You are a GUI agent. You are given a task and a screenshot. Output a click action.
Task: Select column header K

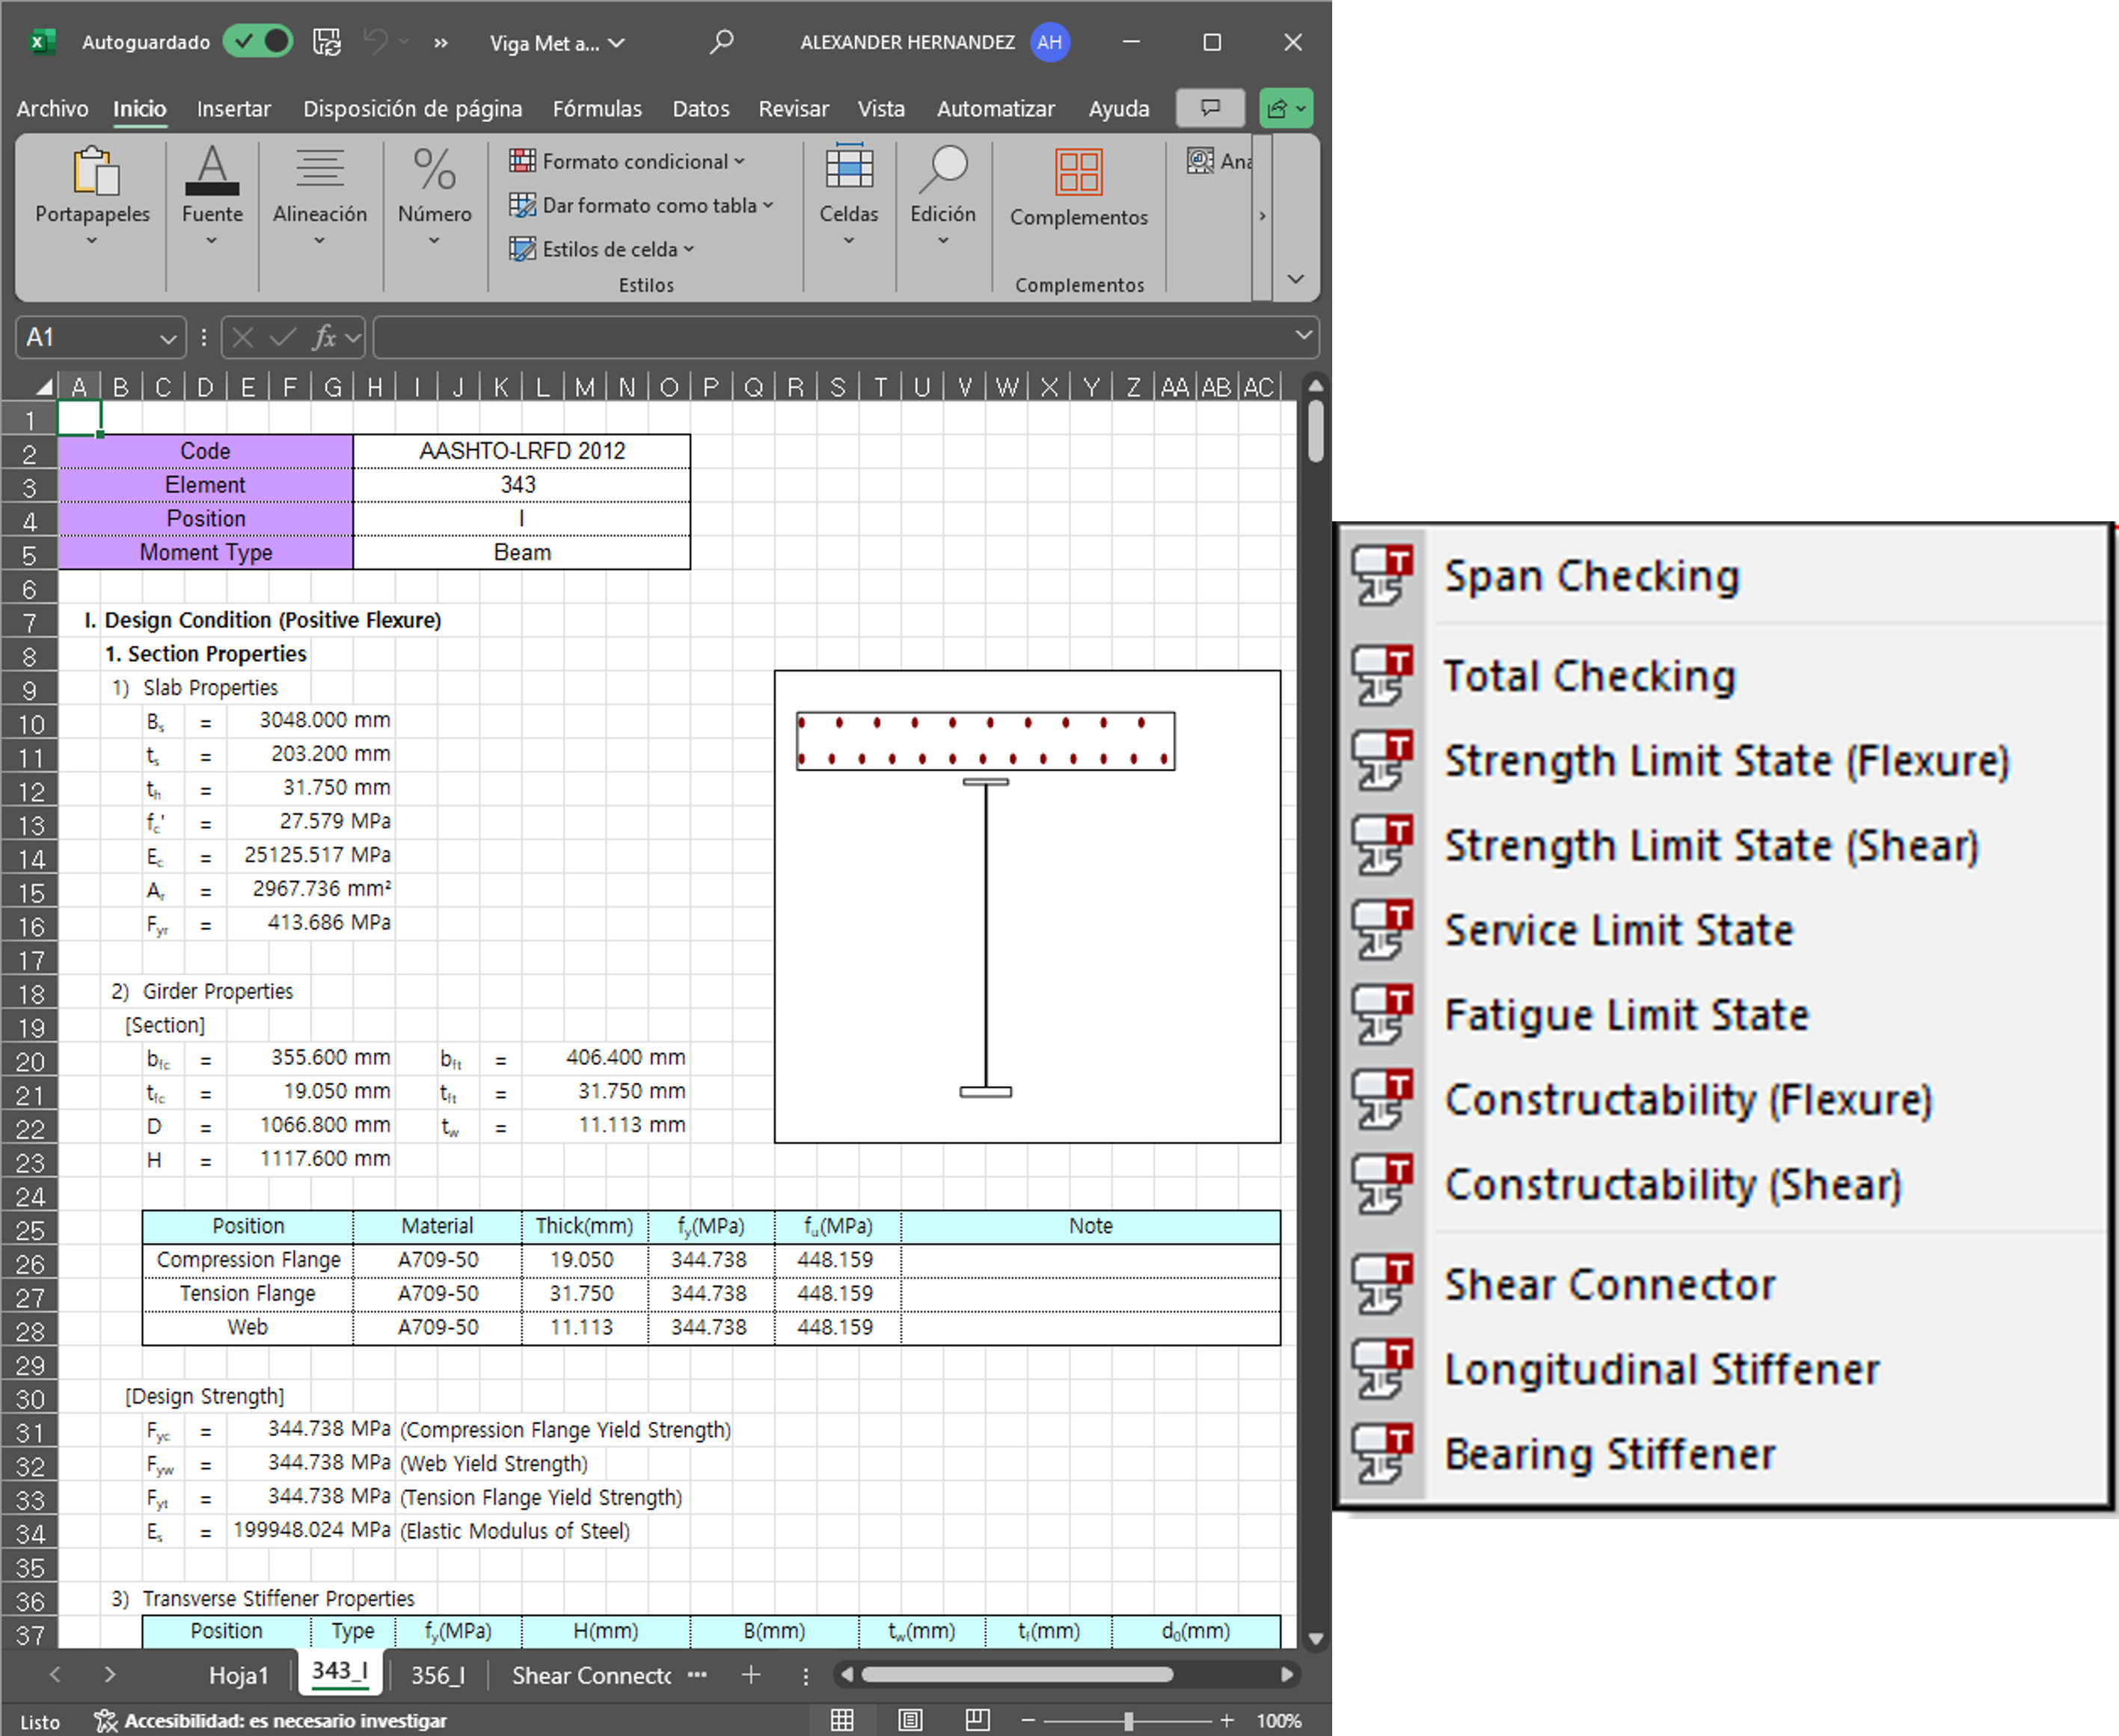pos(500,387)
